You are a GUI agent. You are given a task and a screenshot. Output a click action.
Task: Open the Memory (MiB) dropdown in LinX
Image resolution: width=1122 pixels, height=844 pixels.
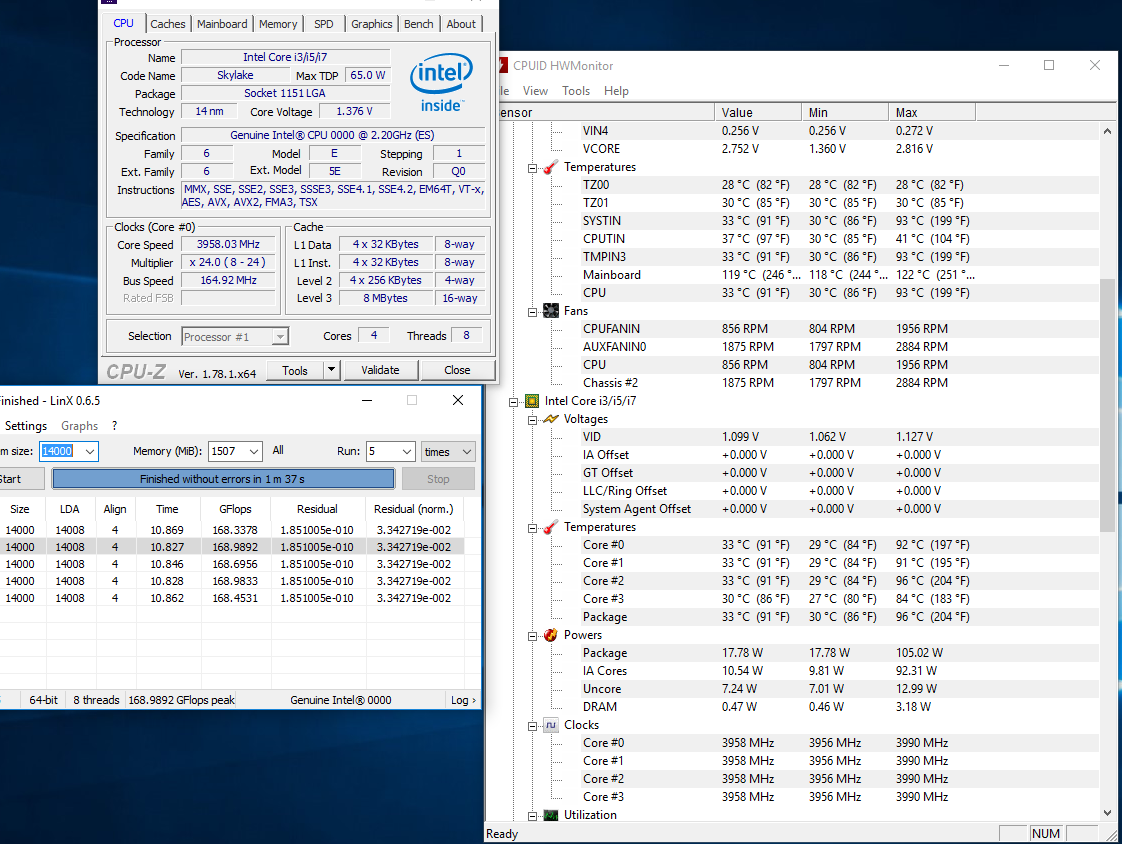(x=254, y=451)
